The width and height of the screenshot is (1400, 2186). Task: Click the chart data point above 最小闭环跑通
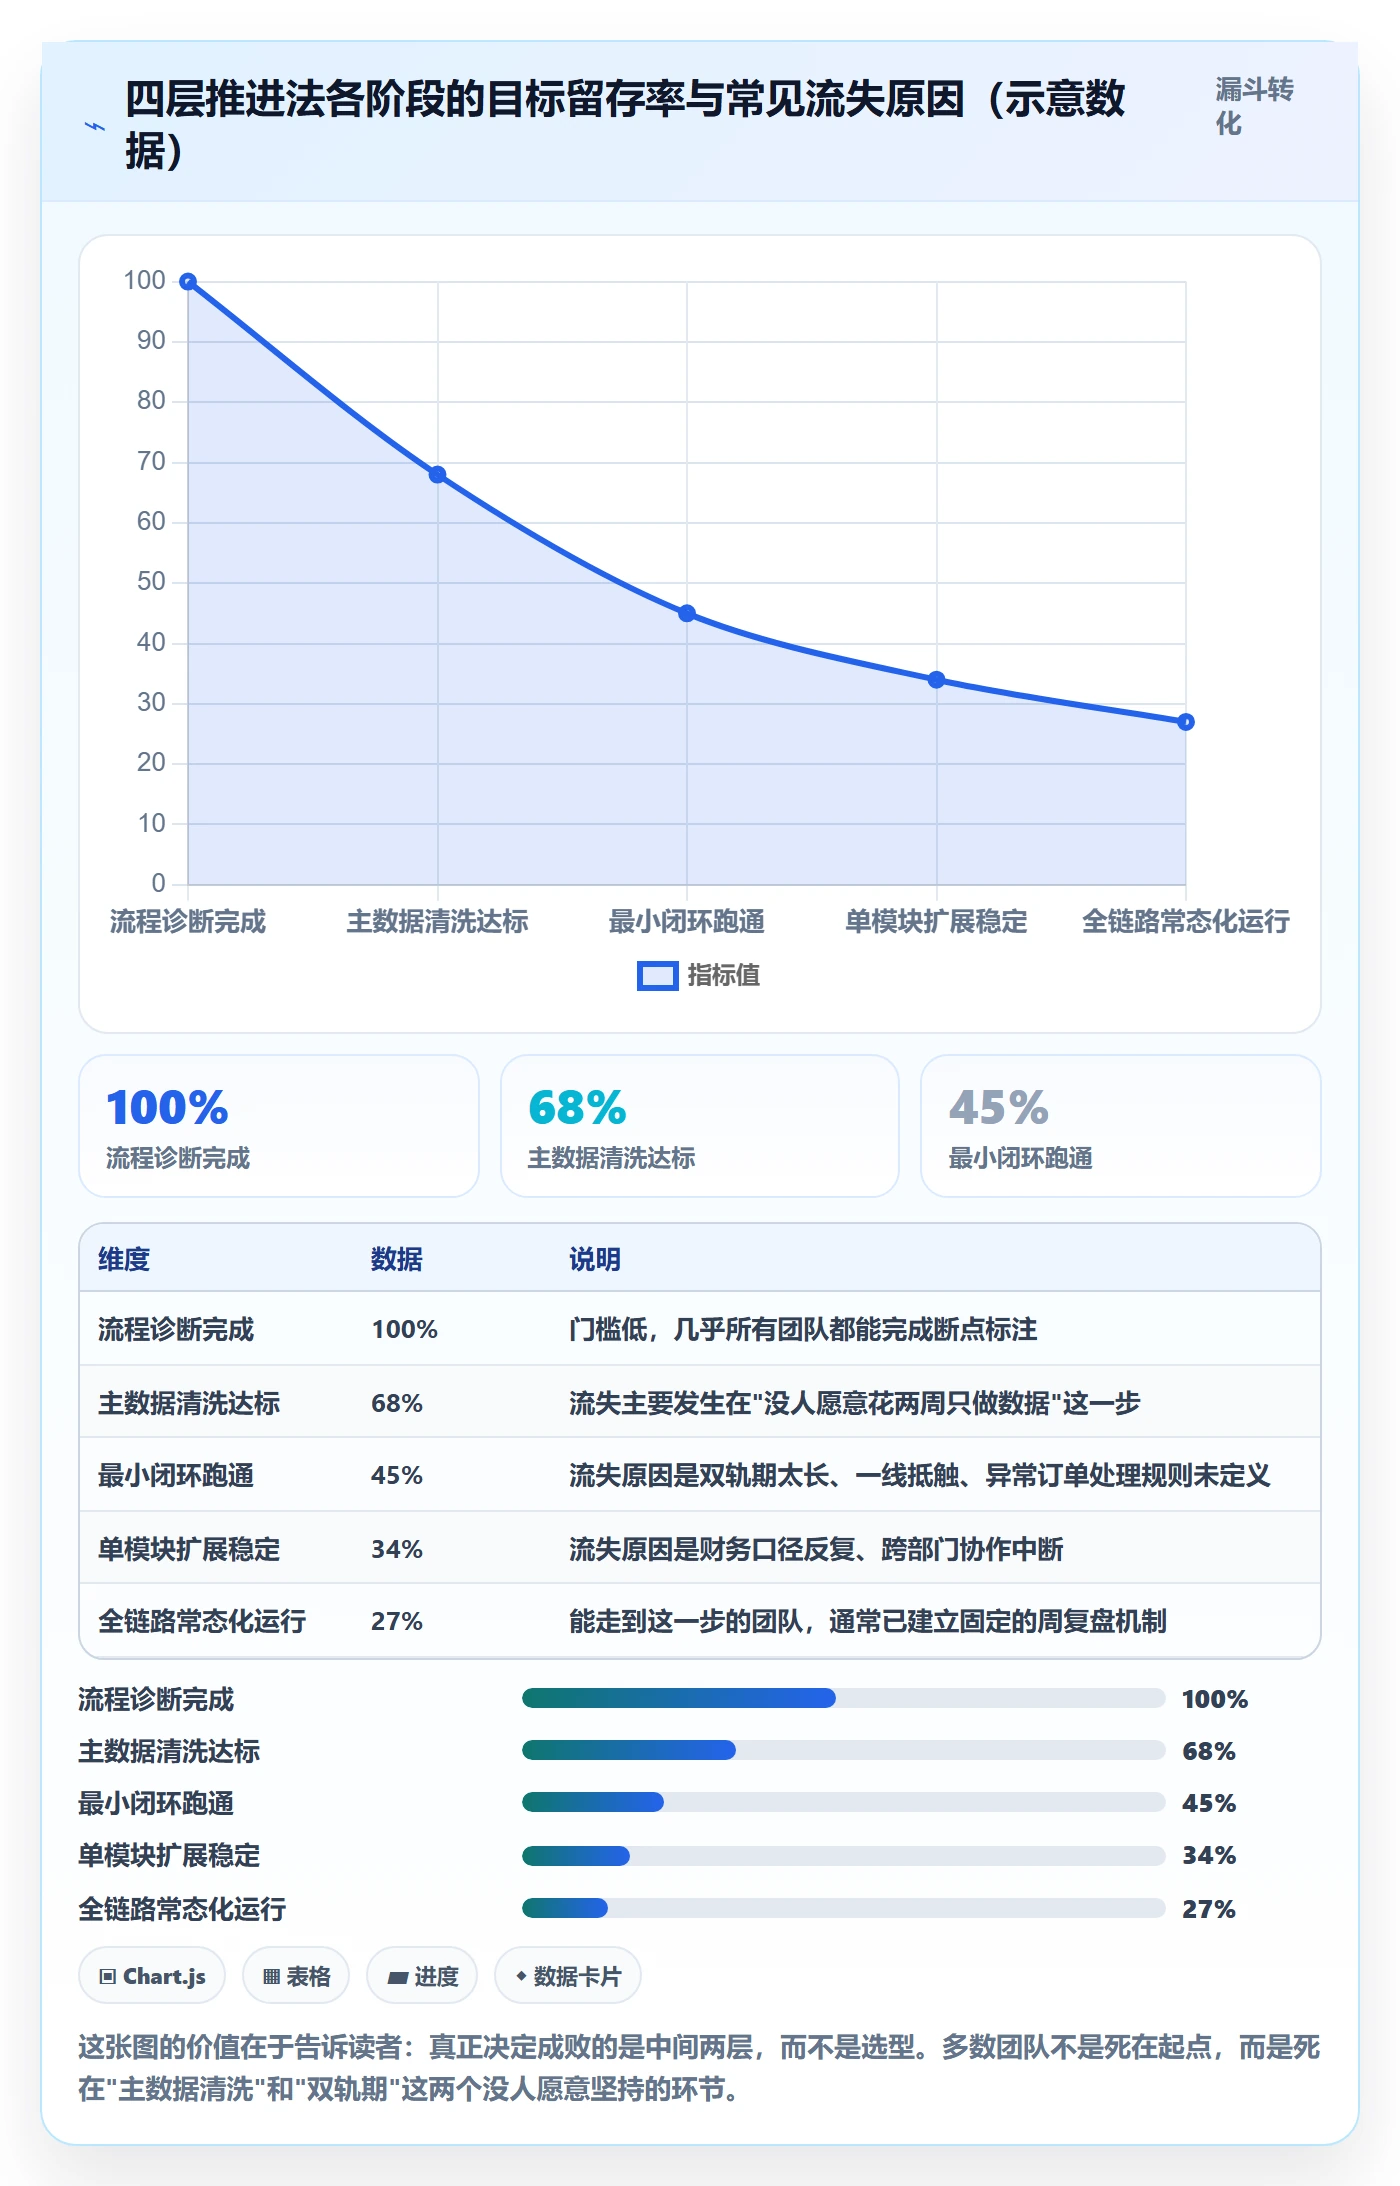click(687, 613)
